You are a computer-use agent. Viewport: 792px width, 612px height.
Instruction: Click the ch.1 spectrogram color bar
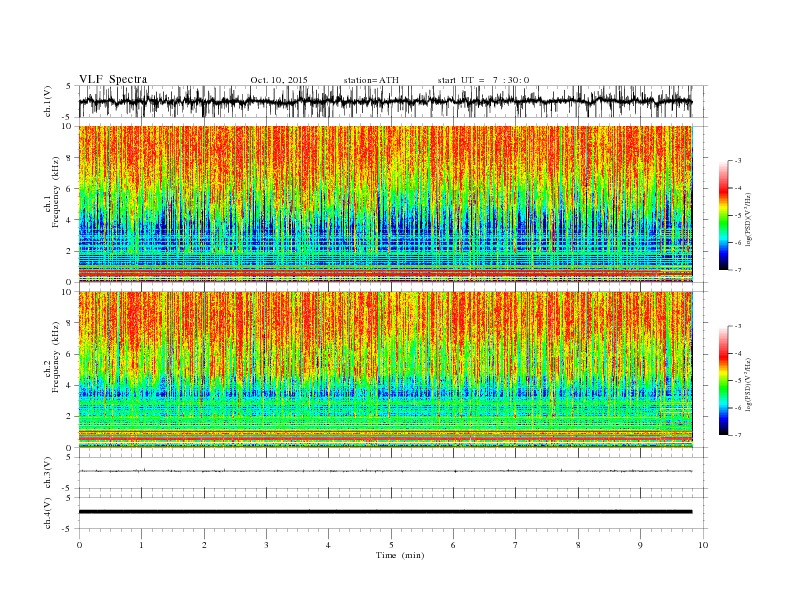click(723, 215)
